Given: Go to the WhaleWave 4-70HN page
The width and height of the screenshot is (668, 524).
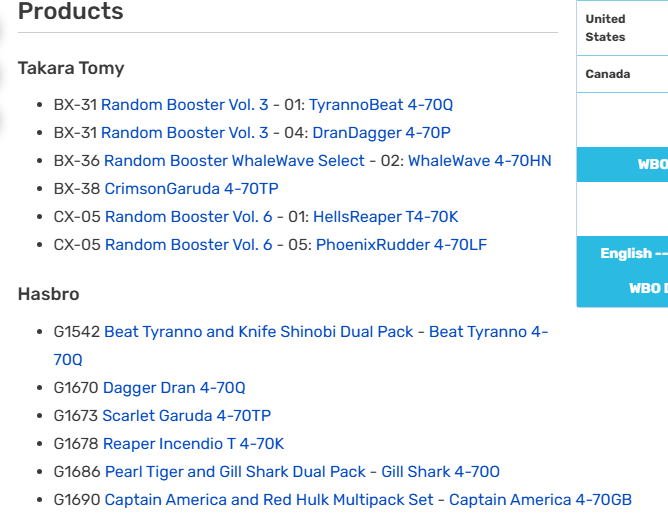Looking at the screenshot, I should click(x=479, y=161).
